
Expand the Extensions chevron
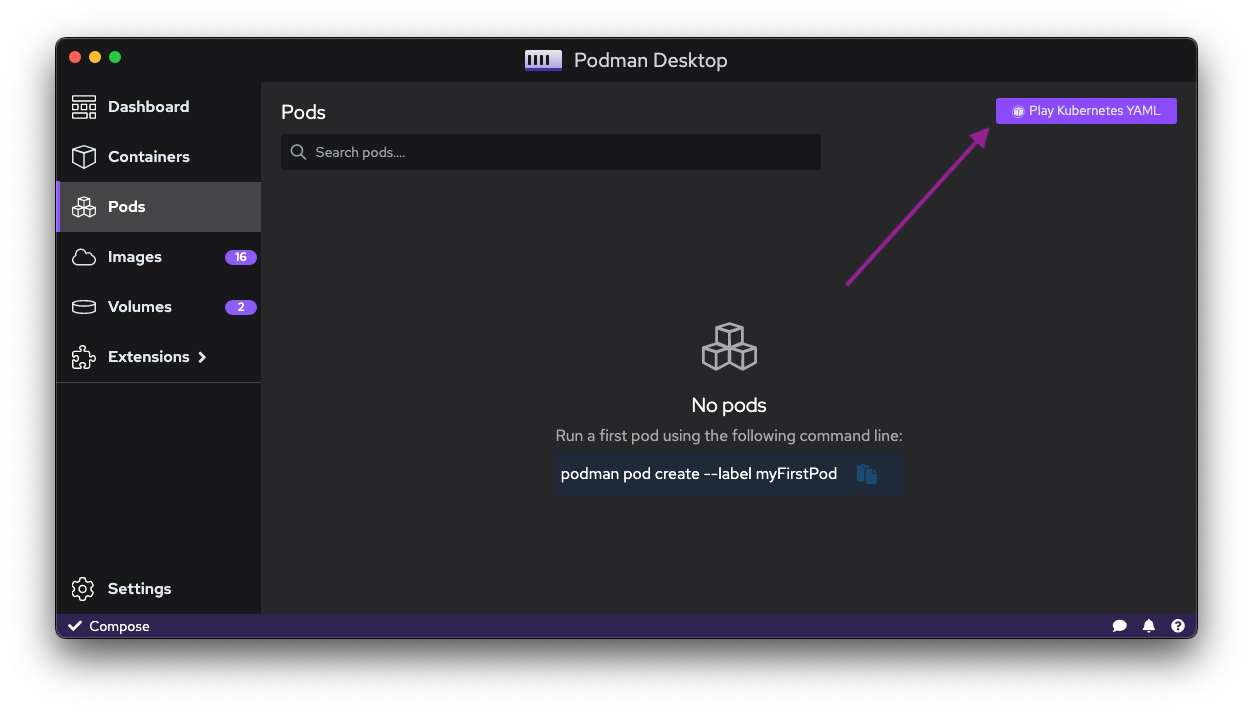202,356
